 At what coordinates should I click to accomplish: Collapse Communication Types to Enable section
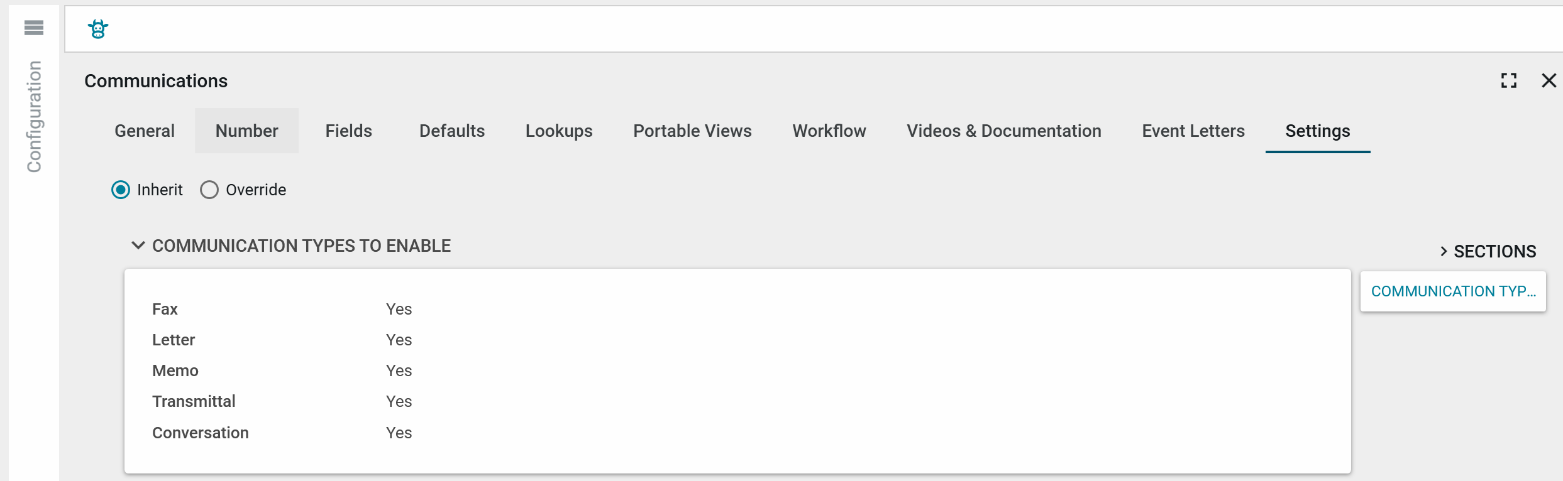tap(139, 246)
